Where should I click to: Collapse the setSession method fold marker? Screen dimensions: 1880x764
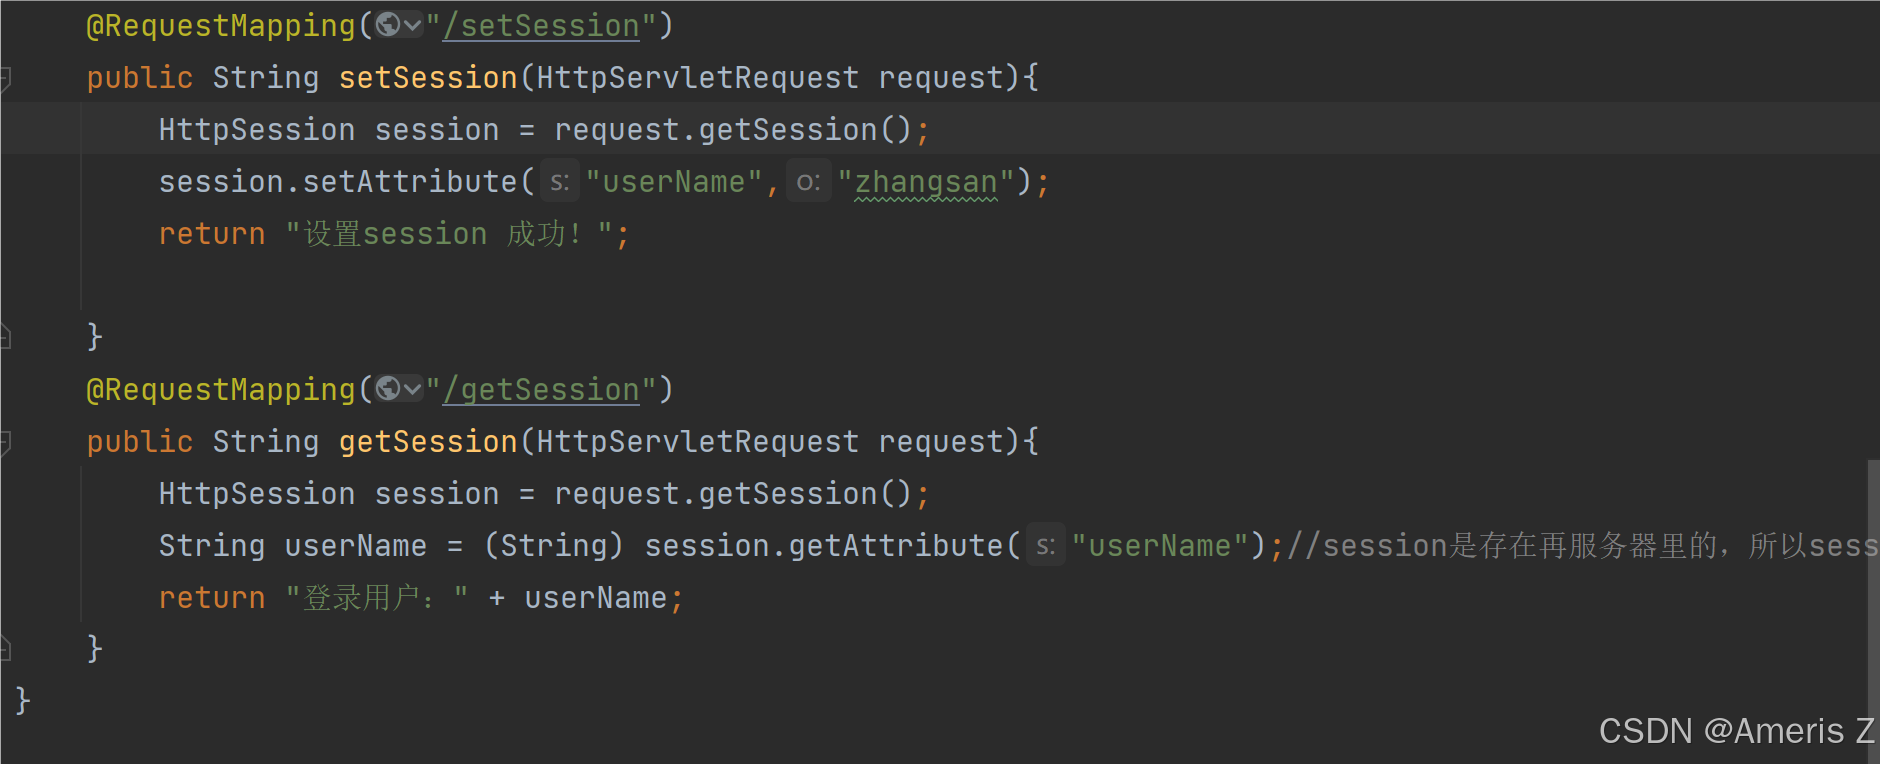tap(5, 78)
